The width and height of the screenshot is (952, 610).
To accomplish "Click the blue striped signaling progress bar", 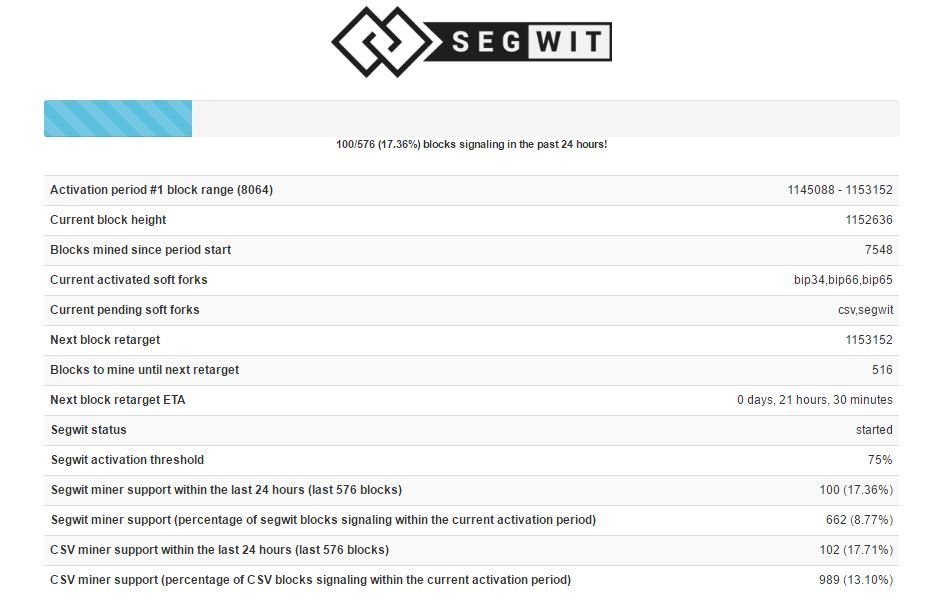I will point(118,118).
